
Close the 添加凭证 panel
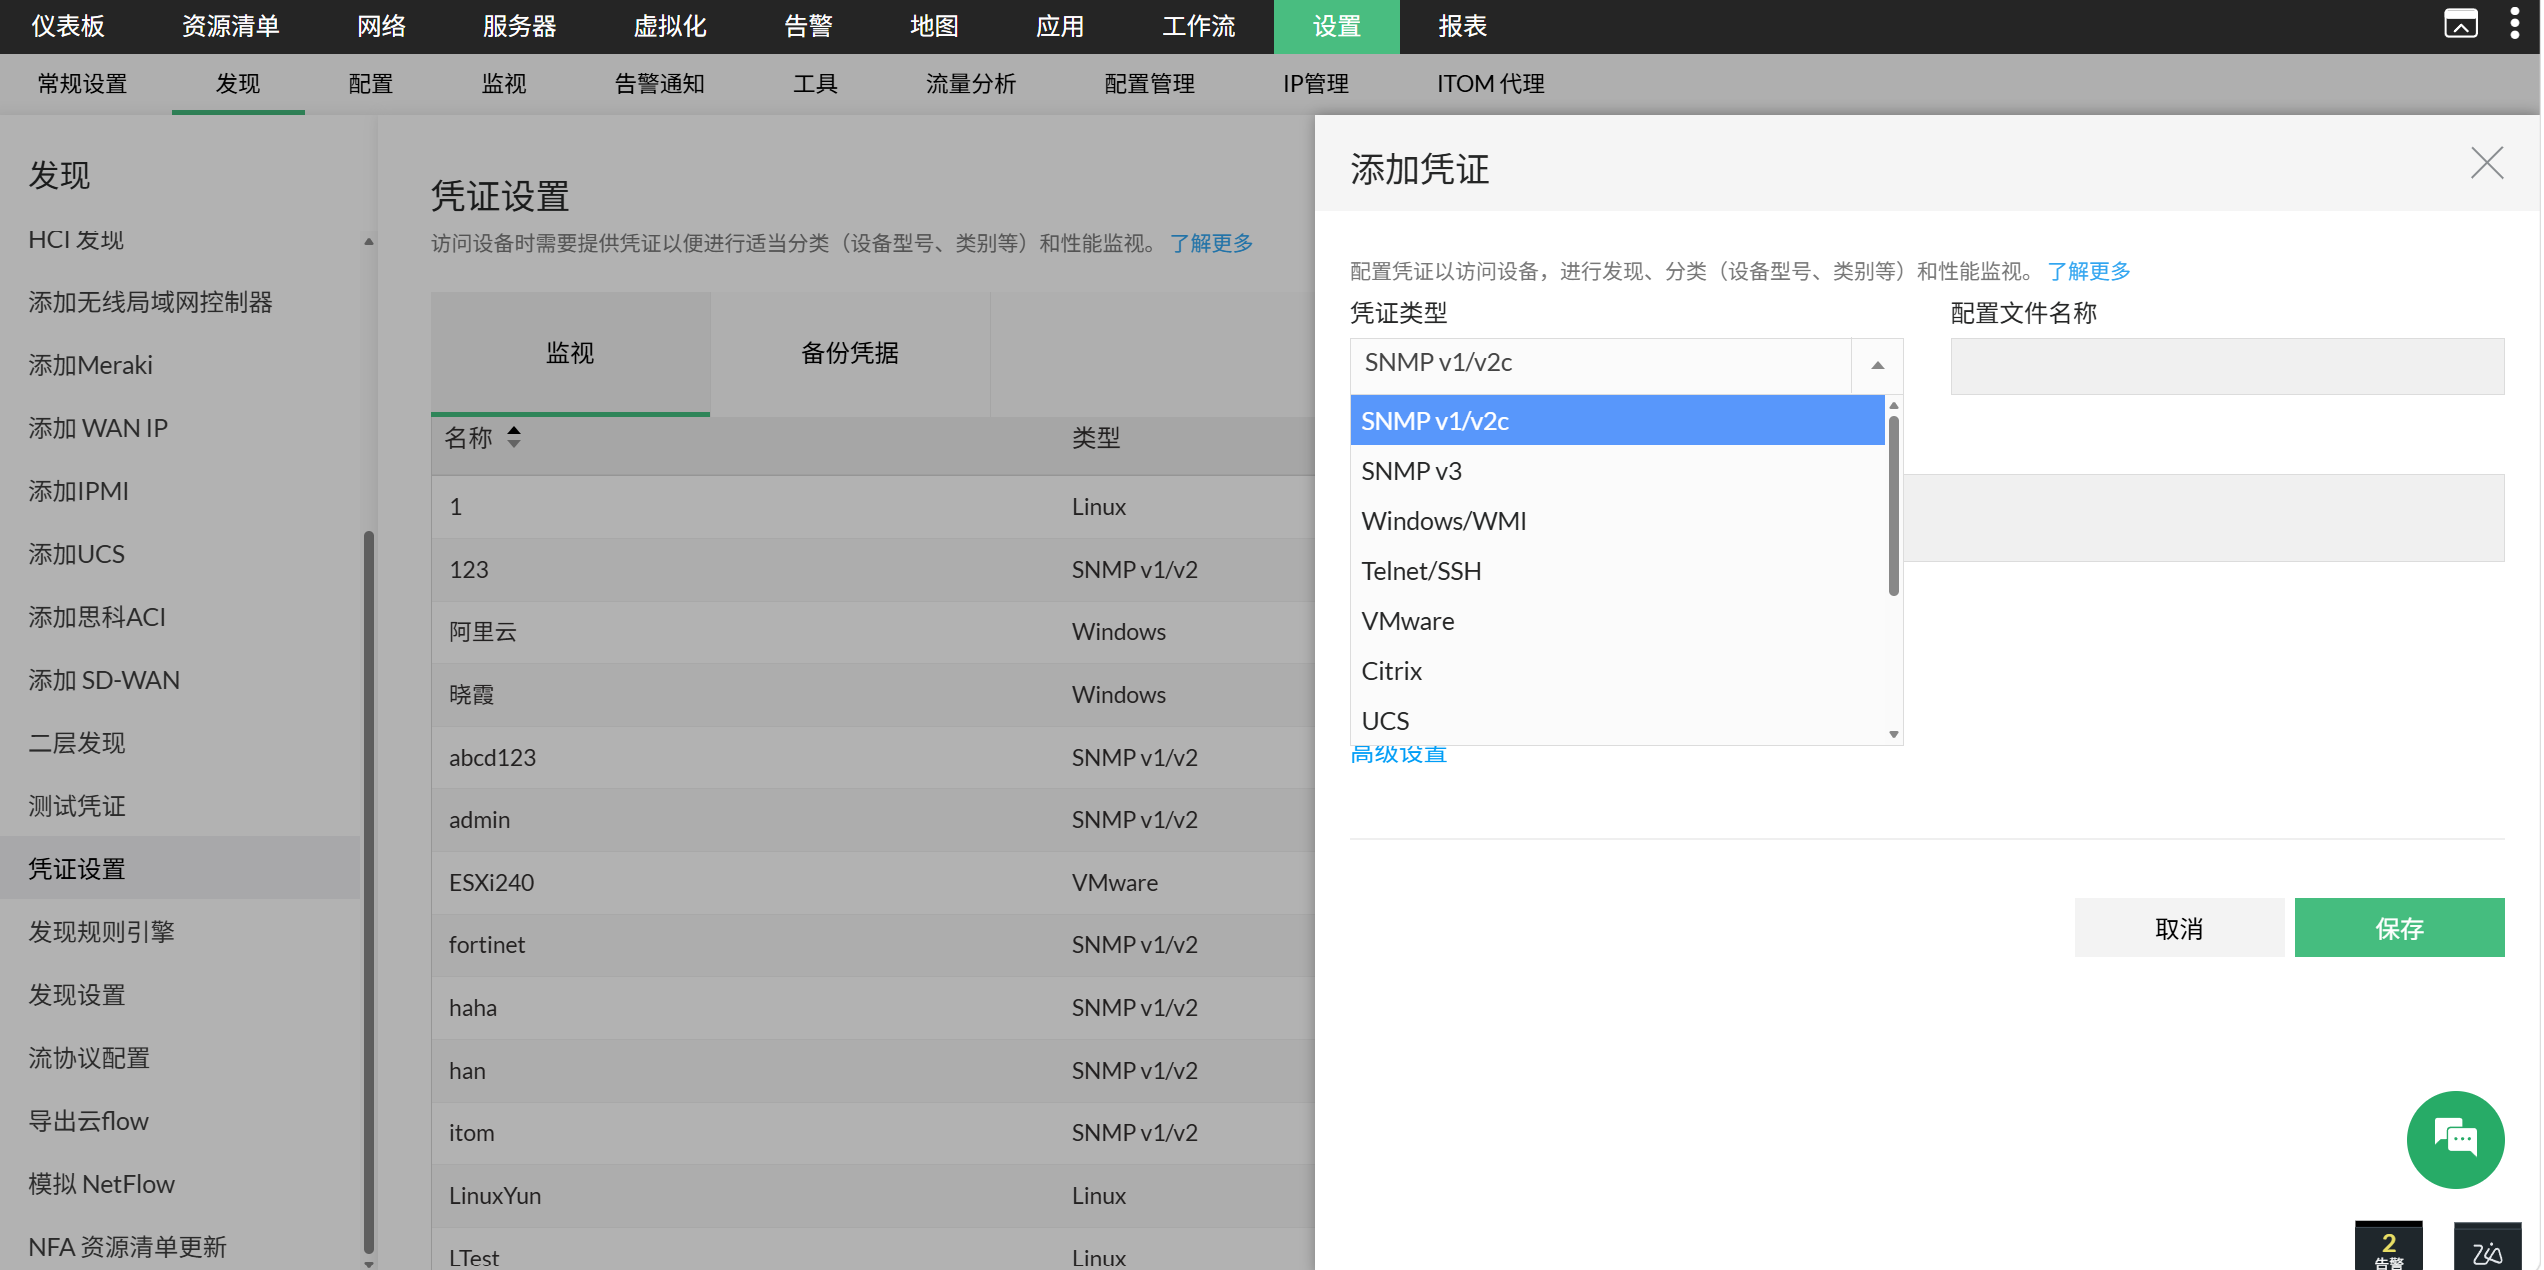pos(2486,163)
